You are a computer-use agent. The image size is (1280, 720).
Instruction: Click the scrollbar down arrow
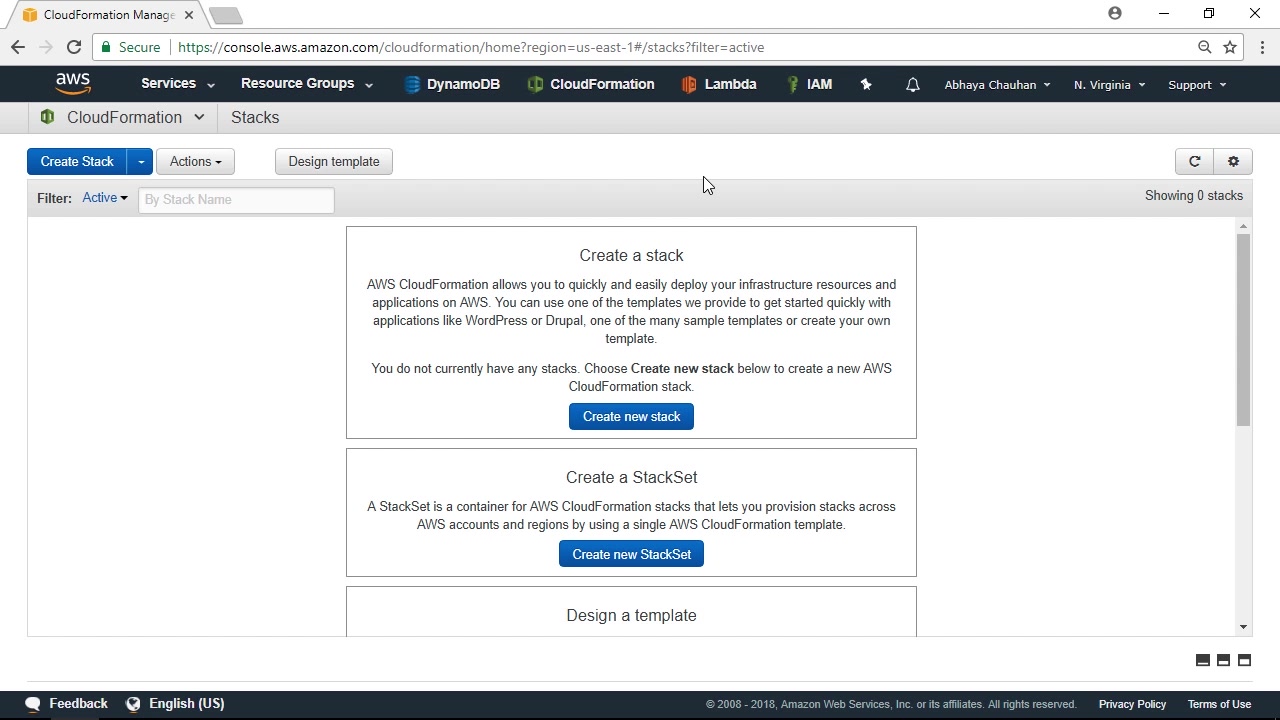pyautogui.click(x=1243, y=627)
